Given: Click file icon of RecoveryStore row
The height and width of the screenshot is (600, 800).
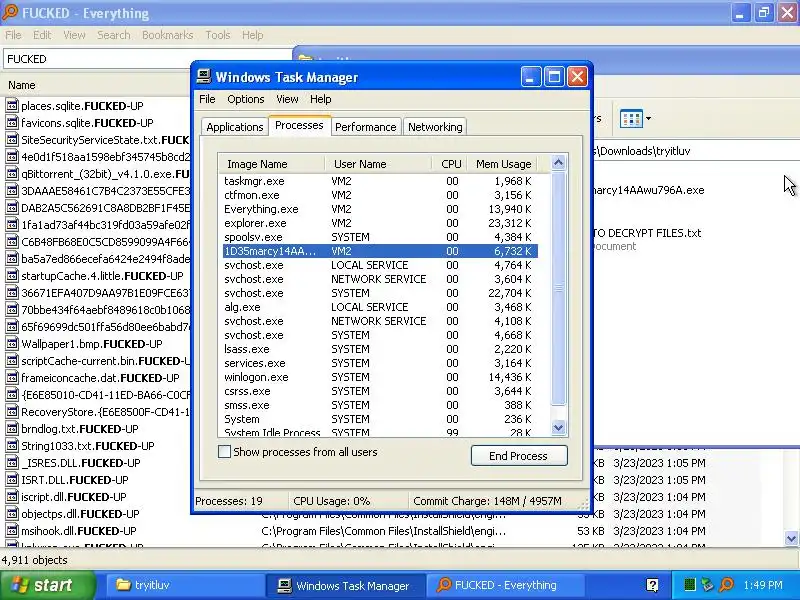Looking at the screenshot, I should tap(12, 412).
